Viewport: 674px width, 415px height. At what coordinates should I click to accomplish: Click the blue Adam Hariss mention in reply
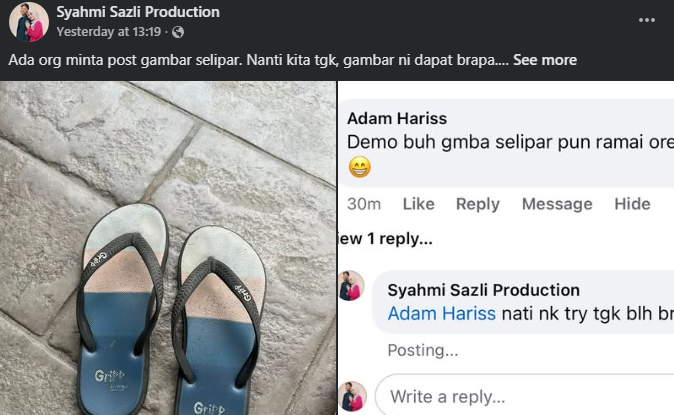(x=441, y=314)
